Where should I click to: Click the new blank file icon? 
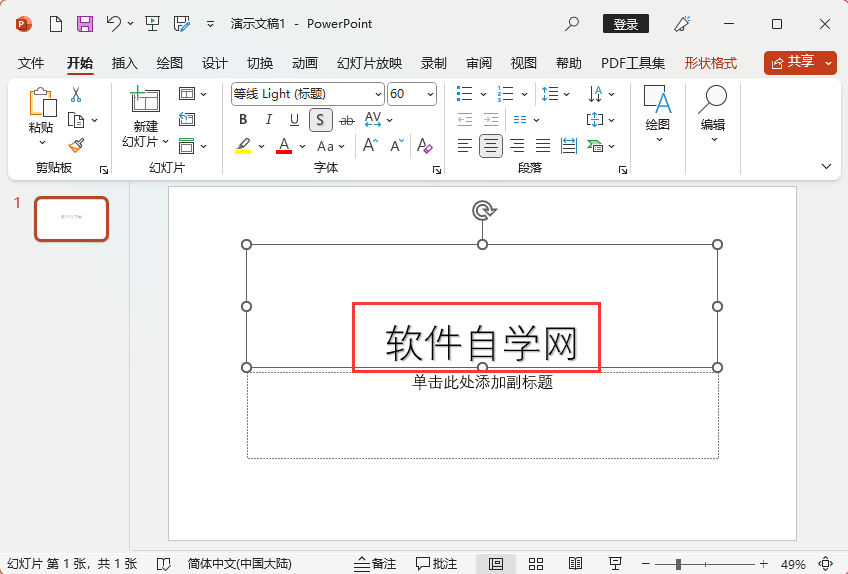coord(56,24)
